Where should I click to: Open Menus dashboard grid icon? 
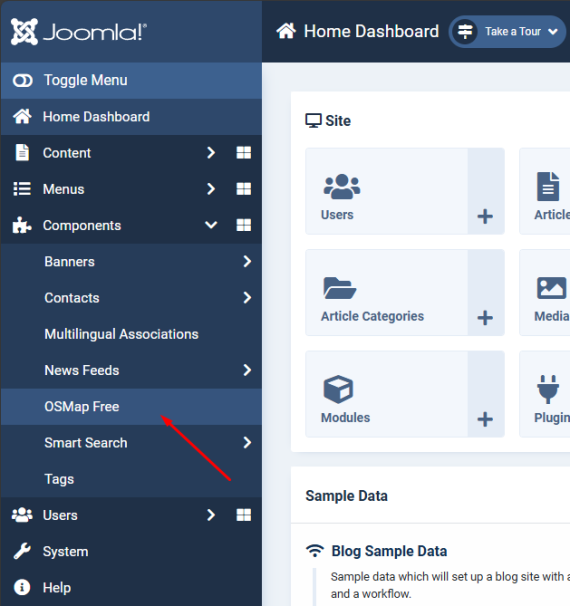(243, 189)
